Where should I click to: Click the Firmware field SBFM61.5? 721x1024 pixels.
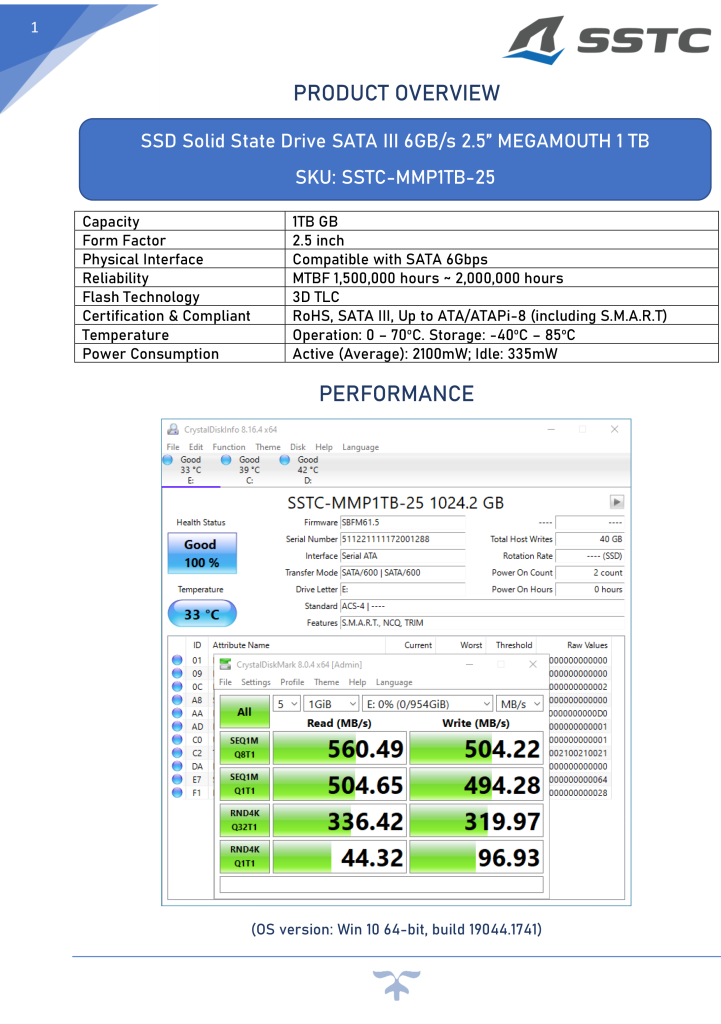(403, 522)
